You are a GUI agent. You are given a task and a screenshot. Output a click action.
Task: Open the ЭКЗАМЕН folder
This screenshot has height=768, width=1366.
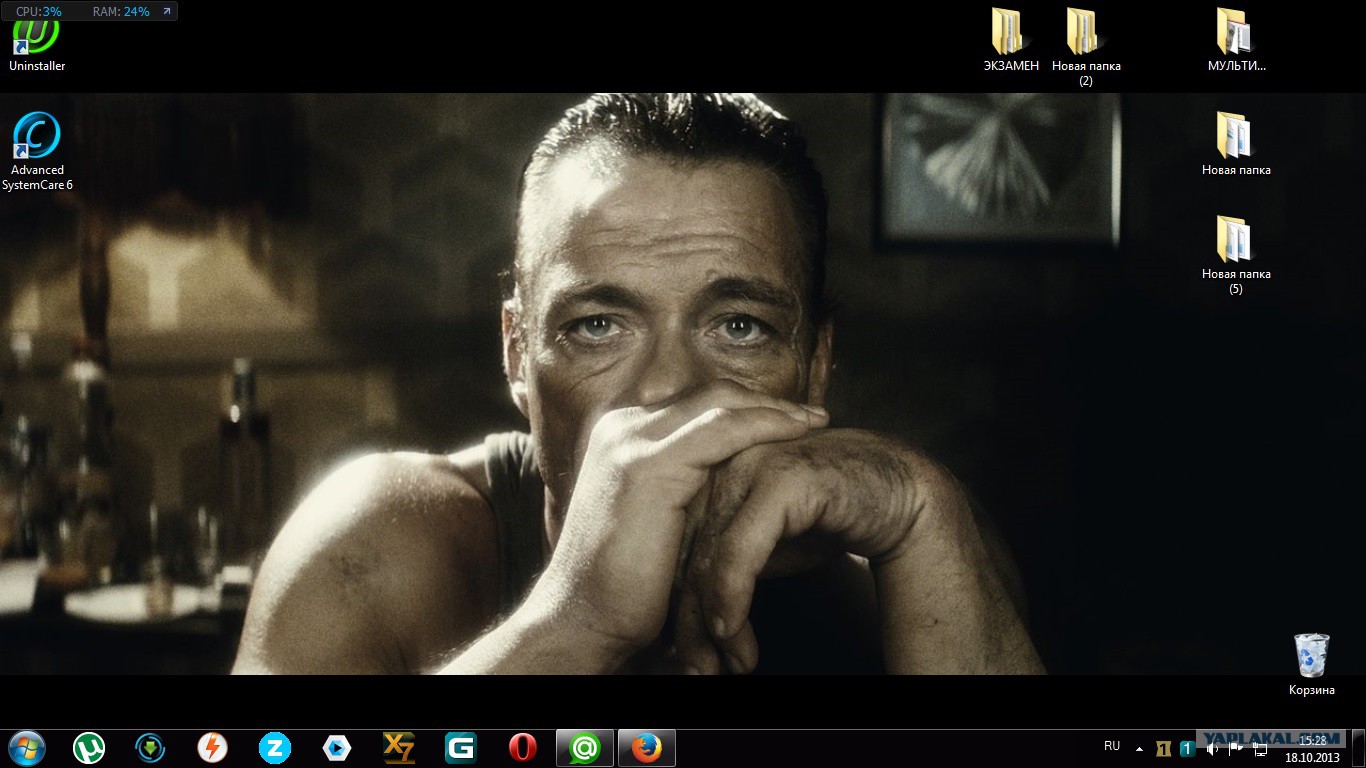1011,41
